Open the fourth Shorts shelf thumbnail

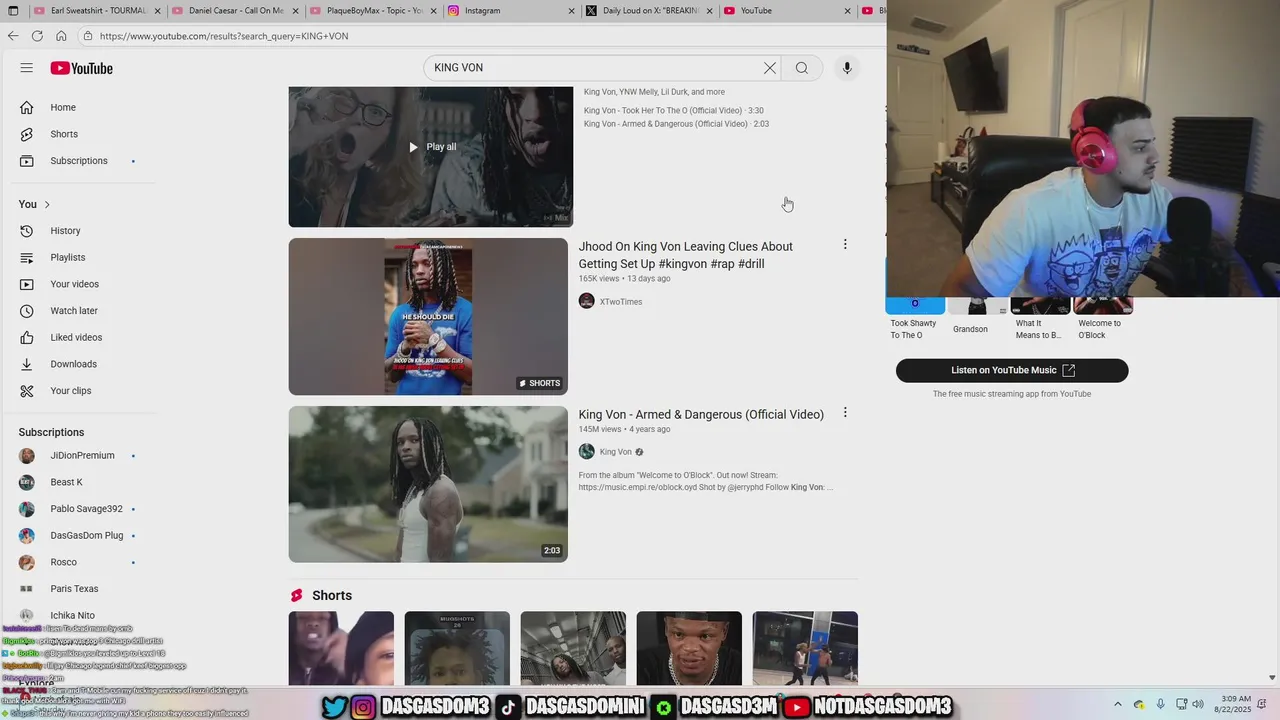pyautogui.click(x=689, y=648)
